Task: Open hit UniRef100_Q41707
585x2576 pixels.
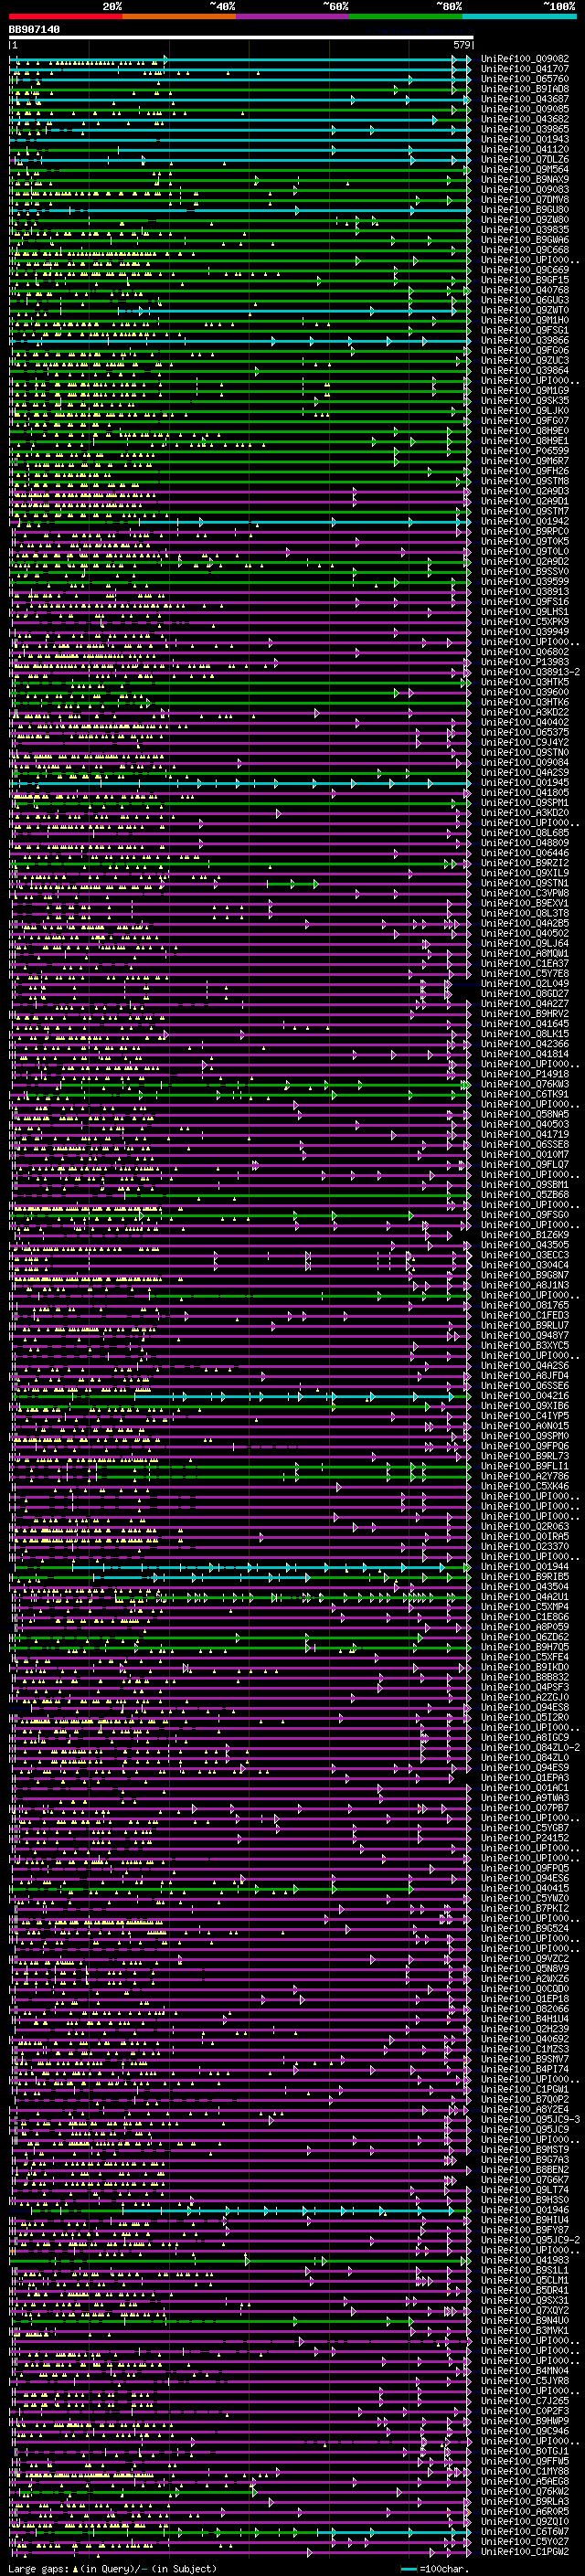Action: [x=525, y=69]
